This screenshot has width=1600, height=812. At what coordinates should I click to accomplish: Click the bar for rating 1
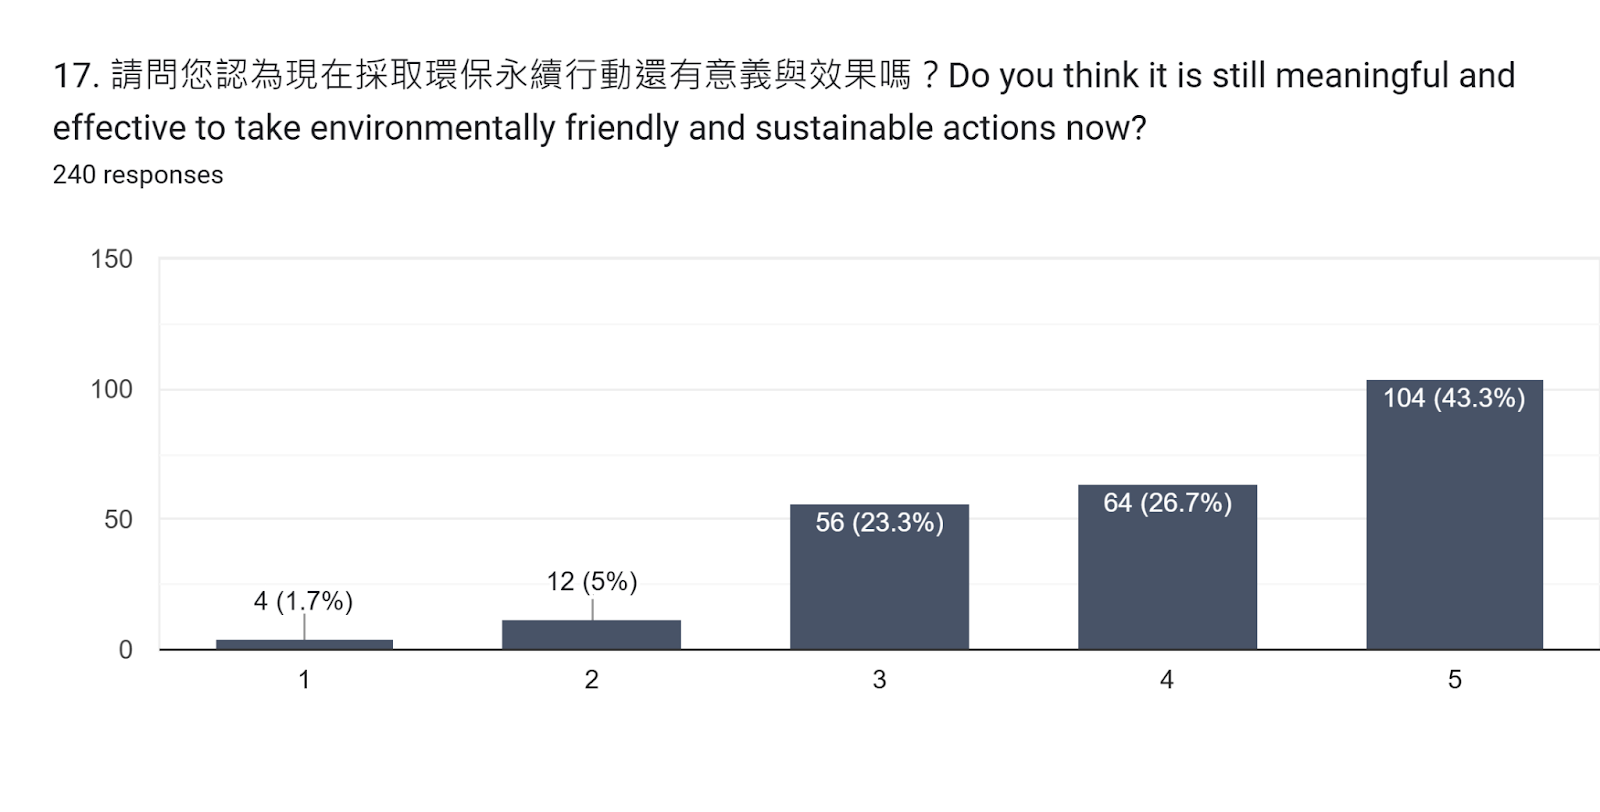(x=304, y=644)
